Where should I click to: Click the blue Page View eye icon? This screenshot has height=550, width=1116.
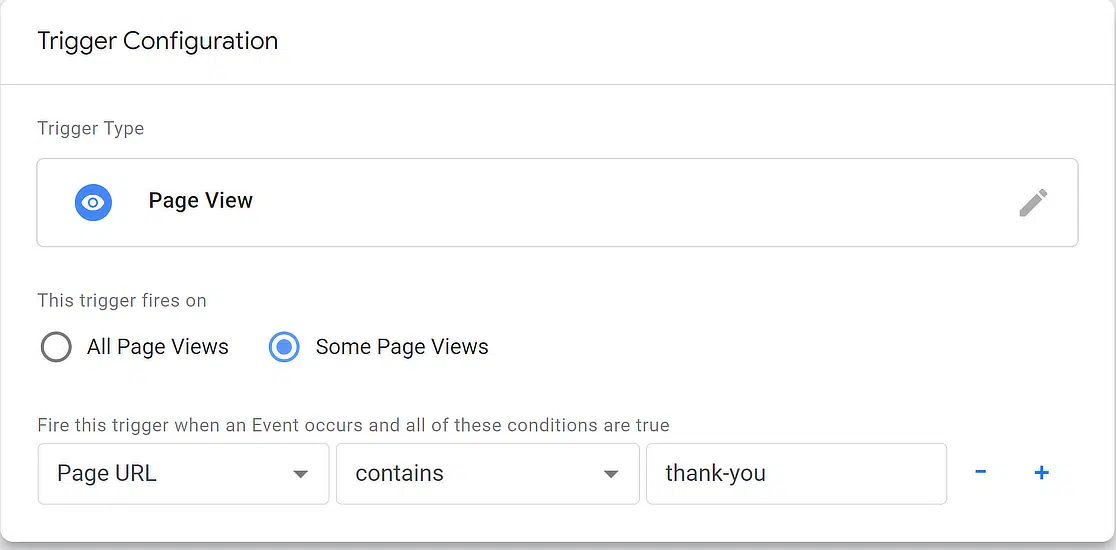[x=93, y=202]
